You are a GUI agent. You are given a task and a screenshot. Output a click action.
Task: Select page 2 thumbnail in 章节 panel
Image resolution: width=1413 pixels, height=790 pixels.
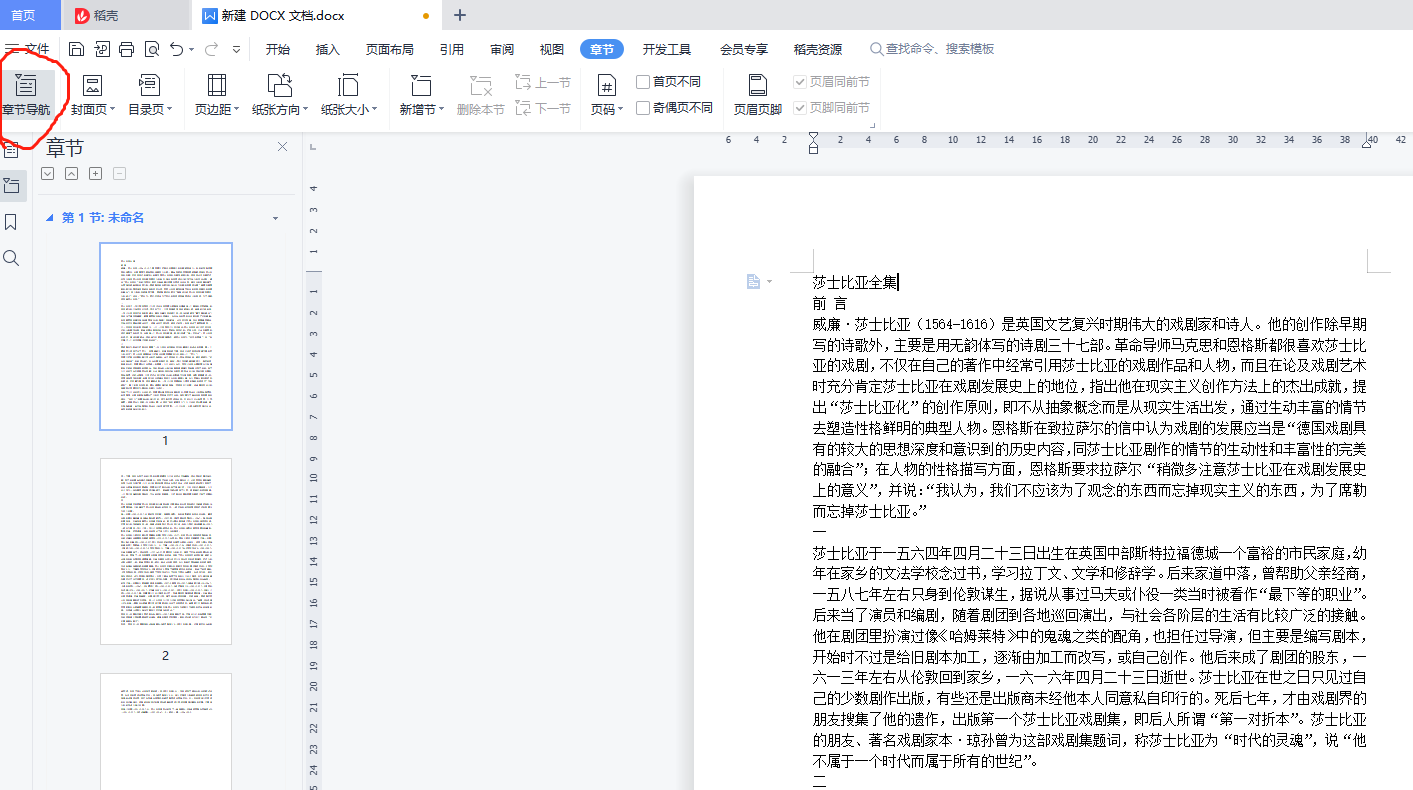[166, 551]
